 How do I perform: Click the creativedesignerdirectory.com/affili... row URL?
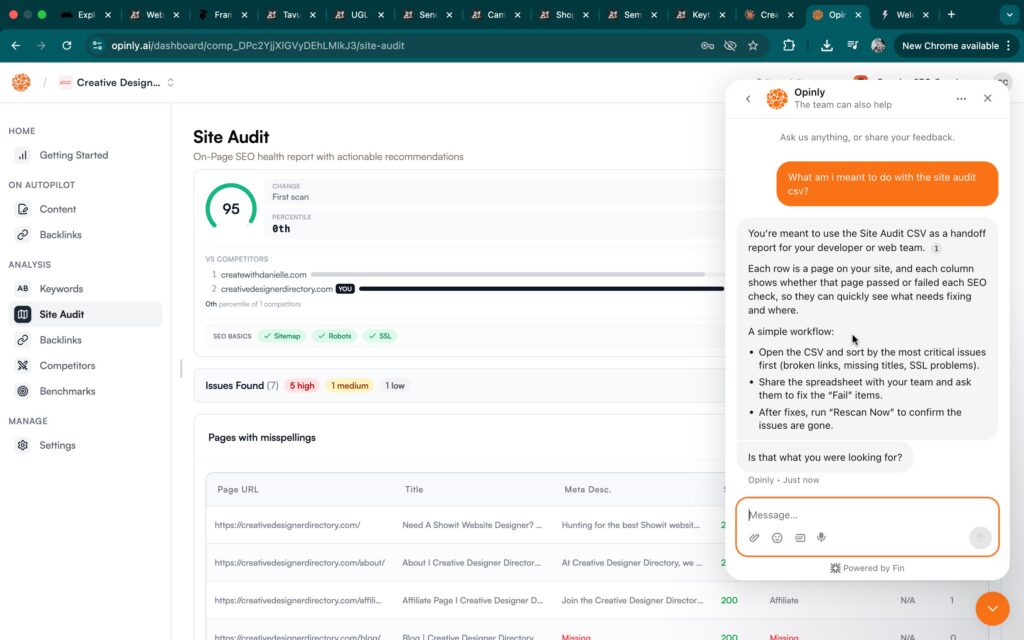click(x=298, y=601)
